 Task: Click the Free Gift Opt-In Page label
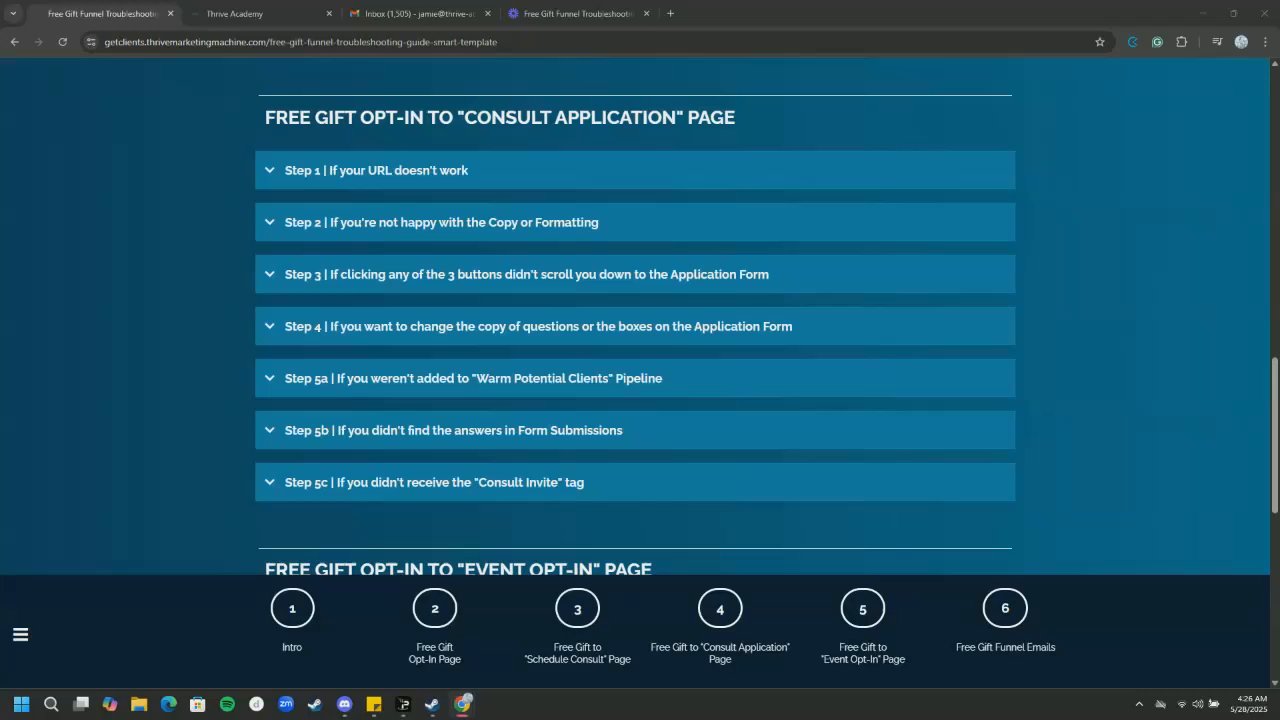tap(435, 653)
